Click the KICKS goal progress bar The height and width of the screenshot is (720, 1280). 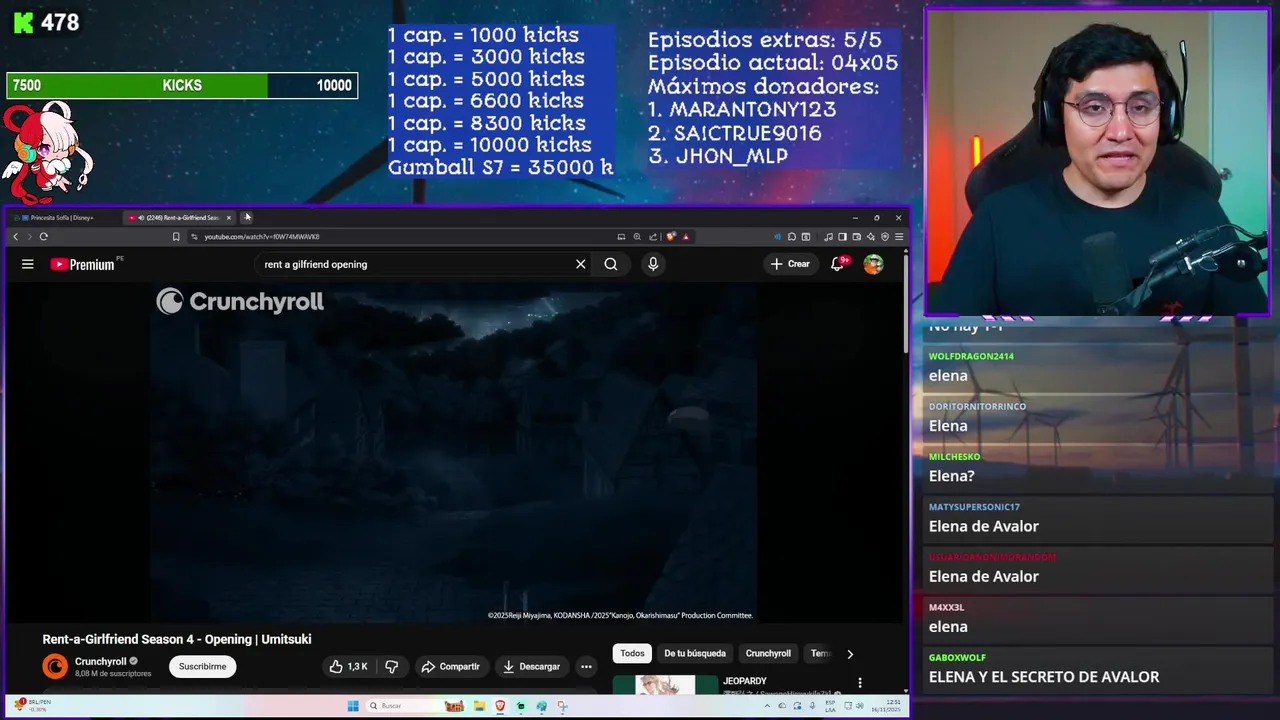pyautogui.click(x=182, y=86)
